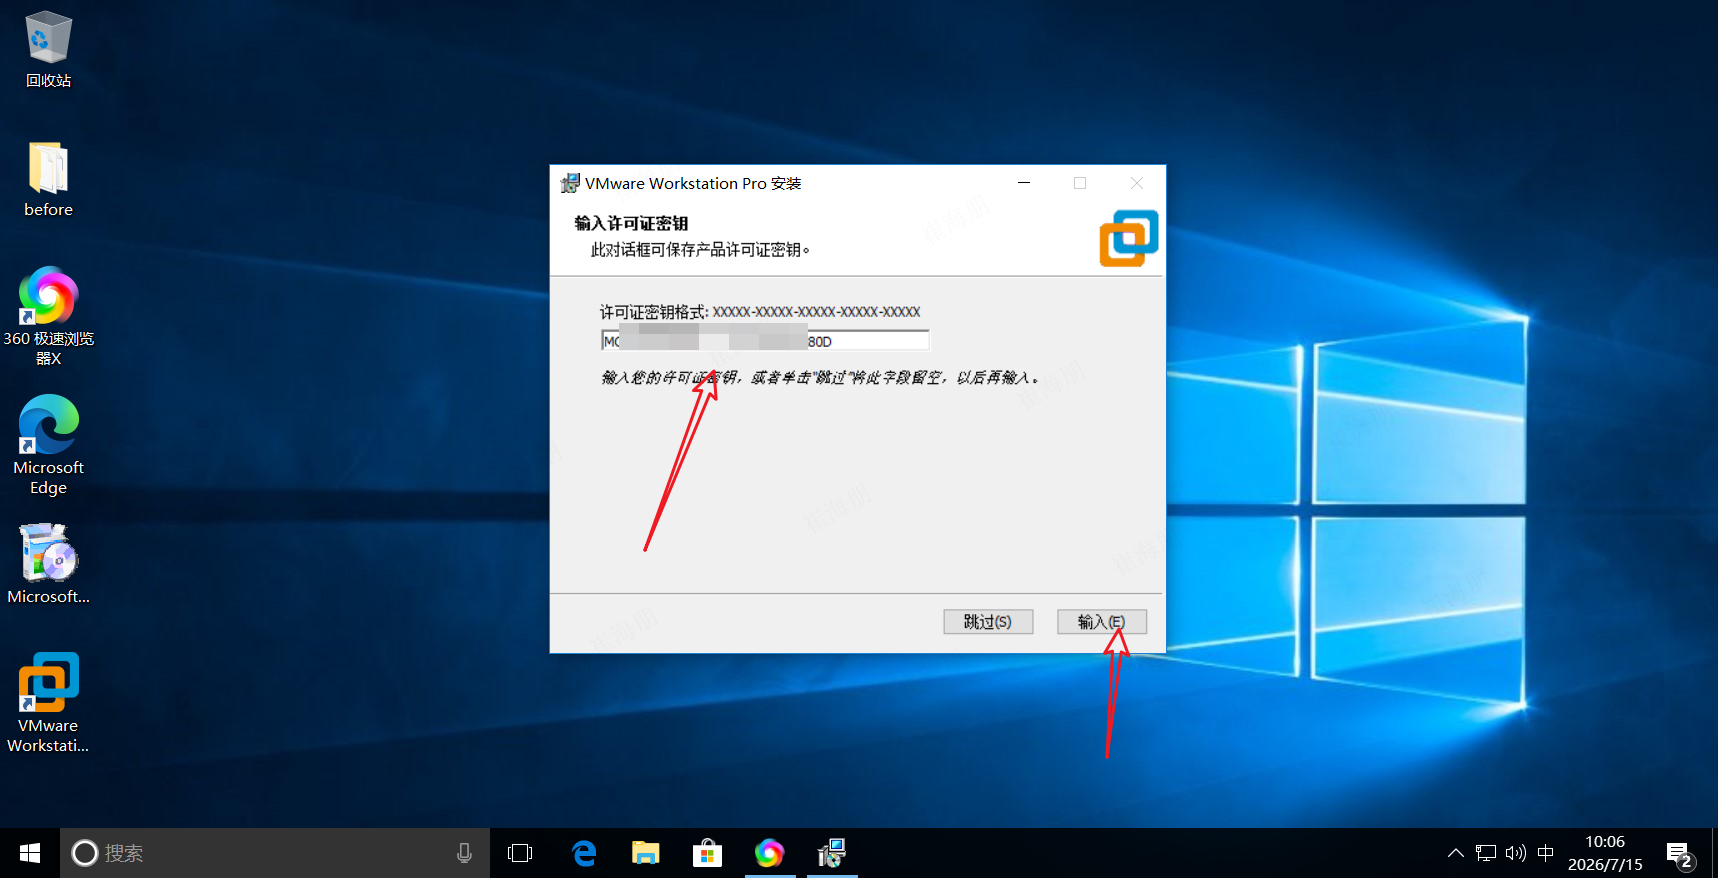This screenshot has height=878, width=1718.
Task: Click the 跳过(S) skip button
Action: [x=988, y=622]
